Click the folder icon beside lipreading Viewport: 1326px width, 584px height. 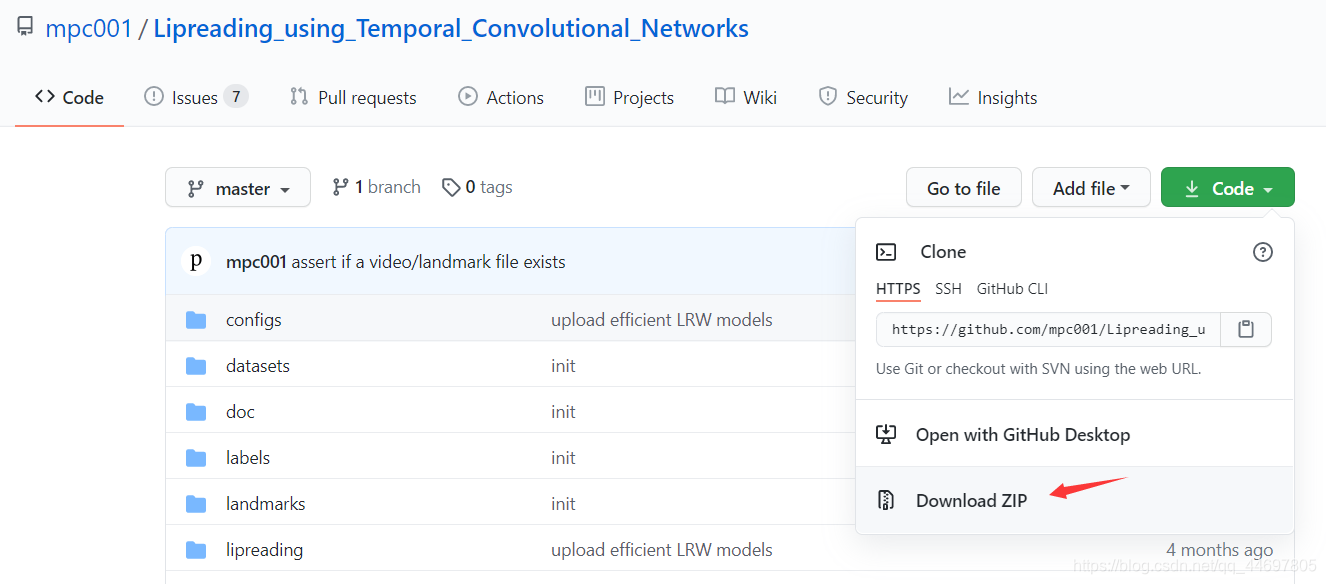196,550
